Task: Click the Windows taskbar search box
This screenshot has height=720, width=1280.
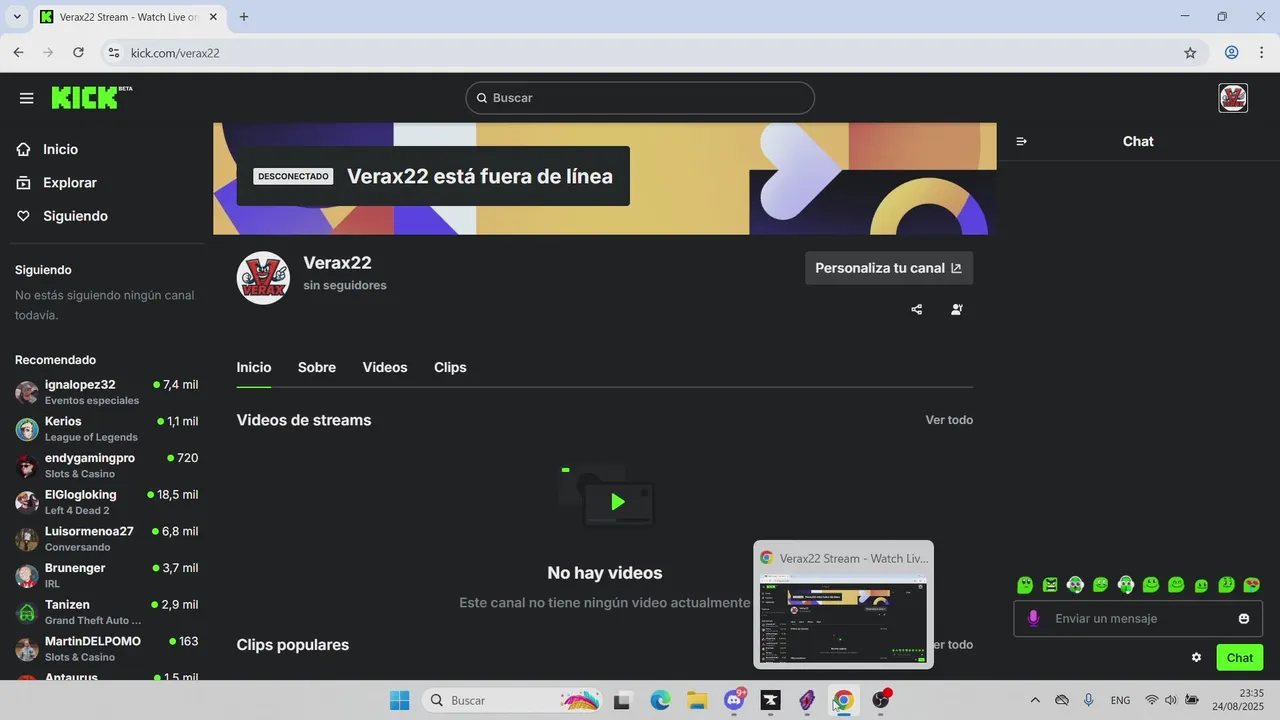Action: coord(512,700)
